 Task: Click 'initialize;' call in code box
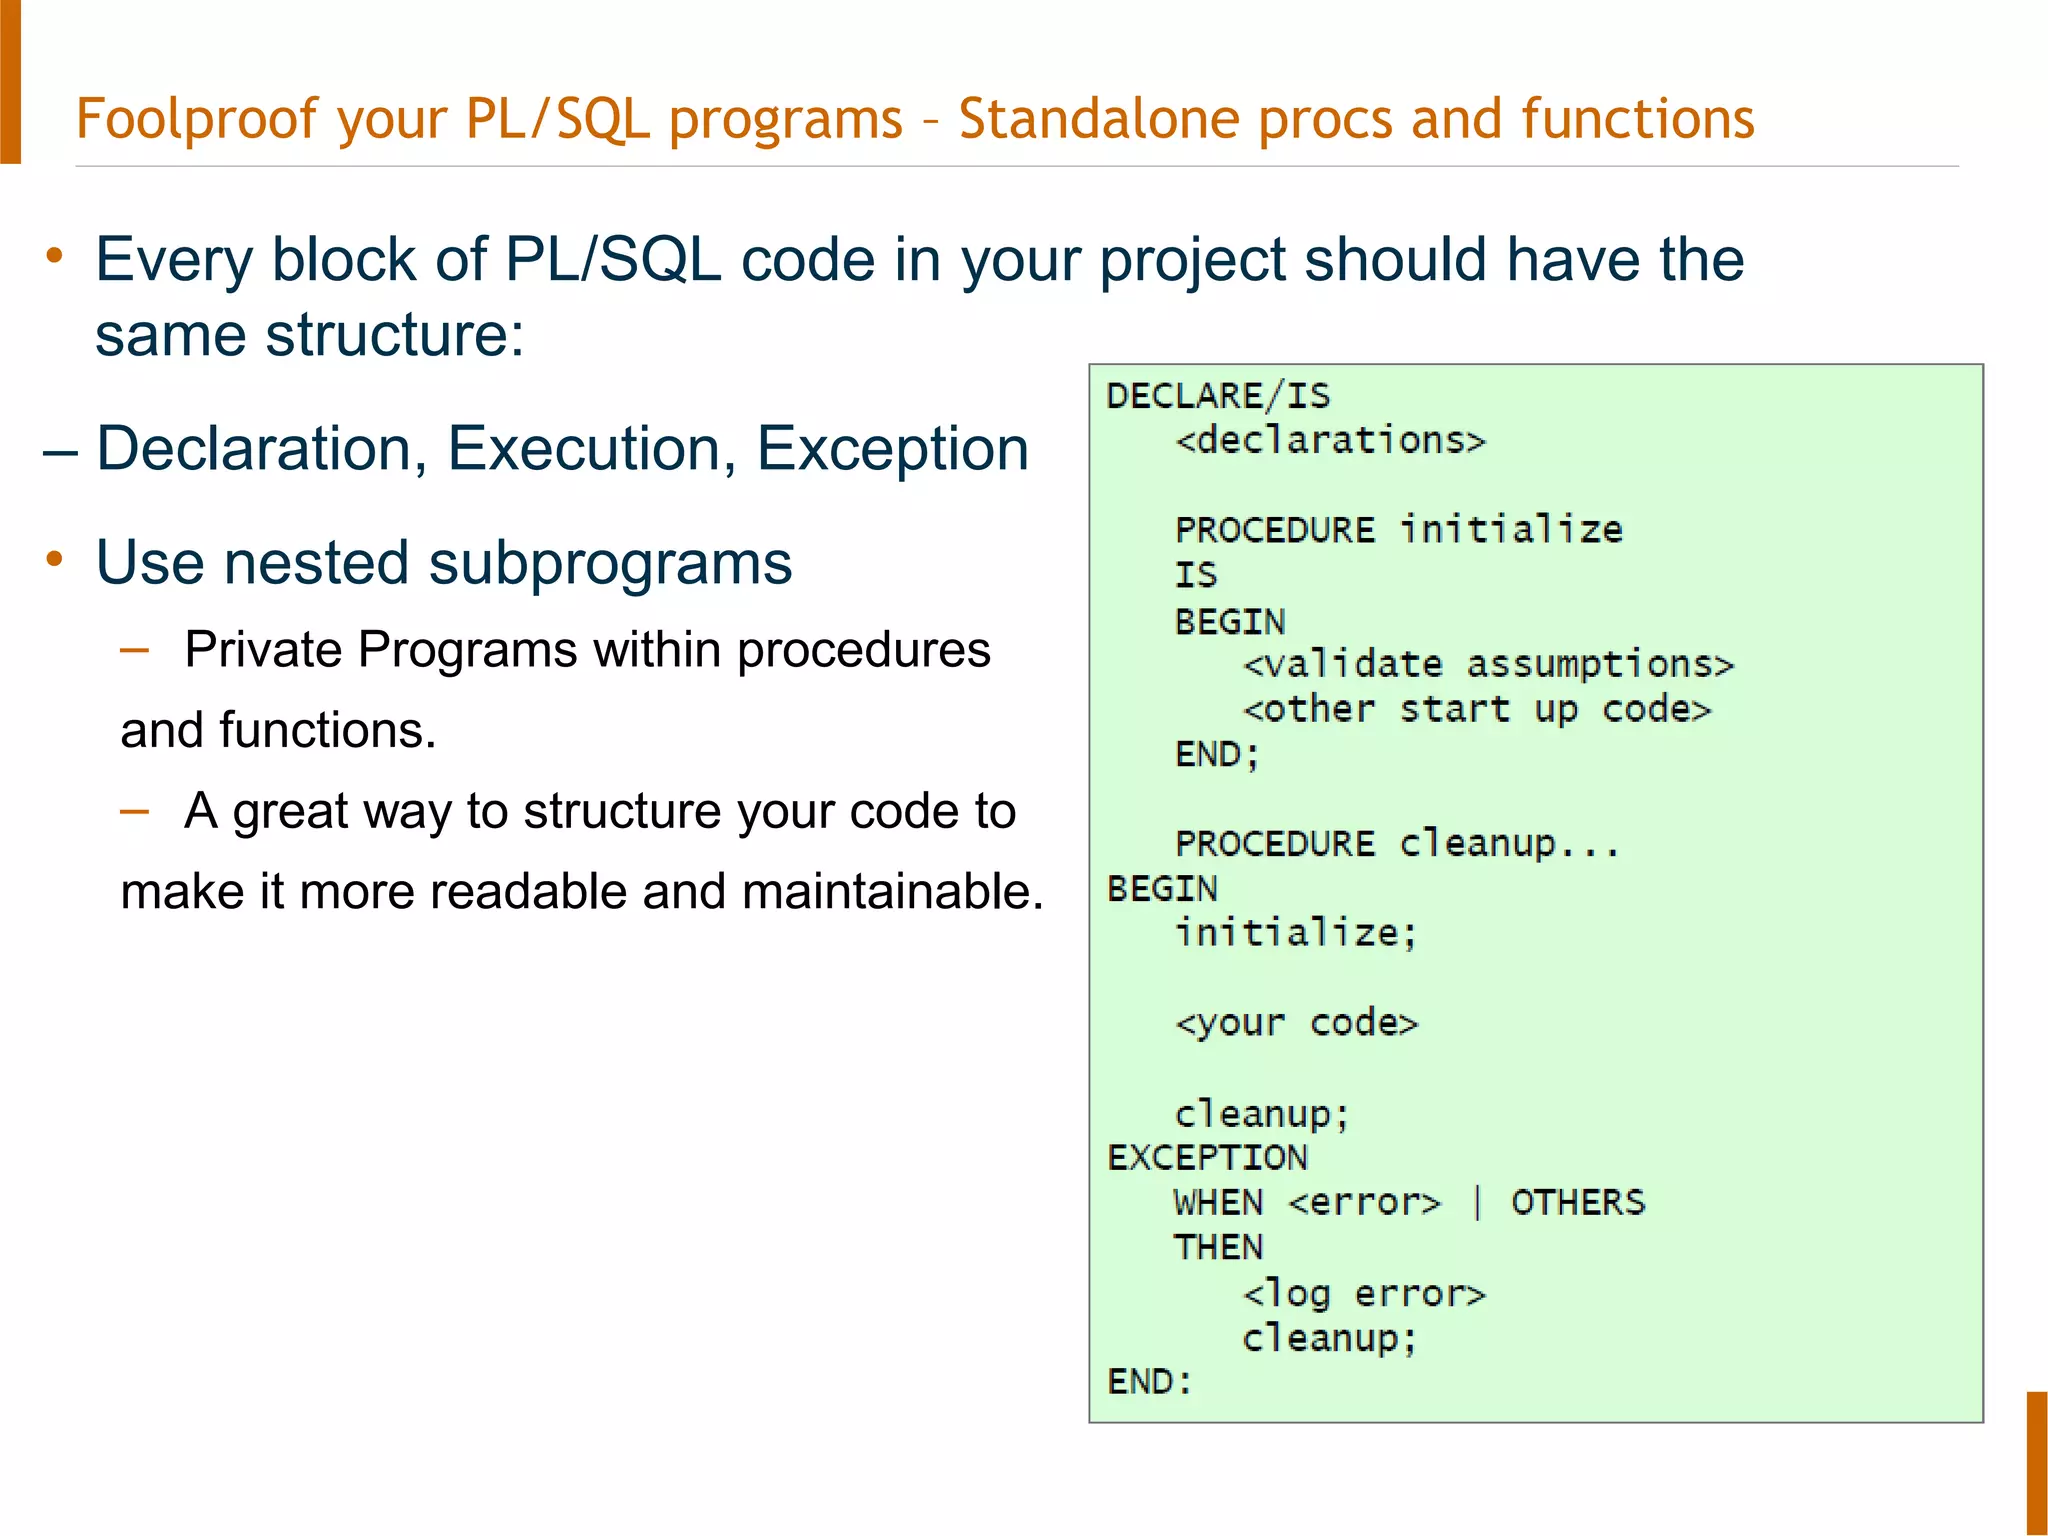coord(1295,933)
